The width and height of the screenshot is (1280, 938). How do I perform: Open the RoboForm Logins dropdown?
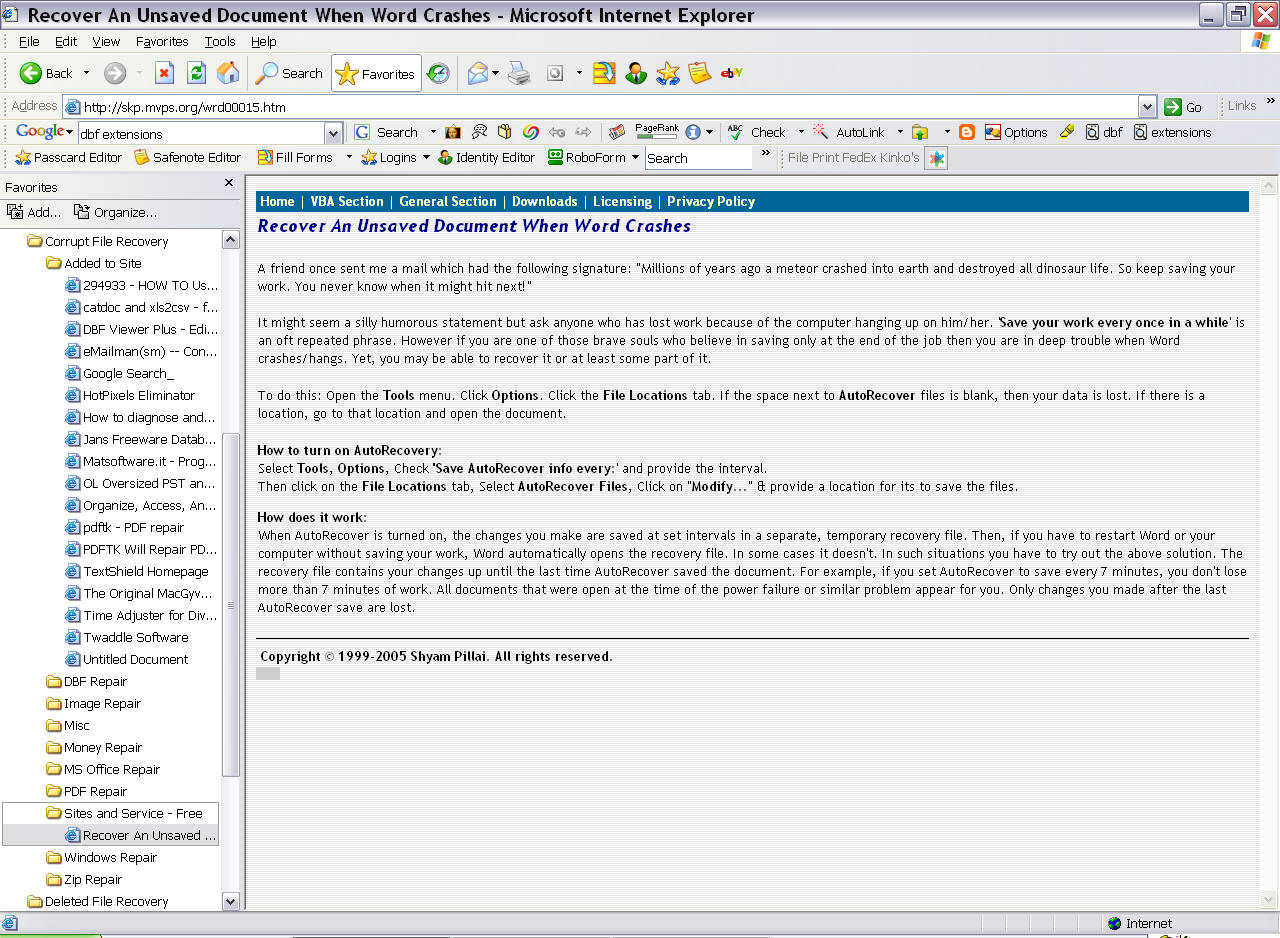click(x=426, y=158)
